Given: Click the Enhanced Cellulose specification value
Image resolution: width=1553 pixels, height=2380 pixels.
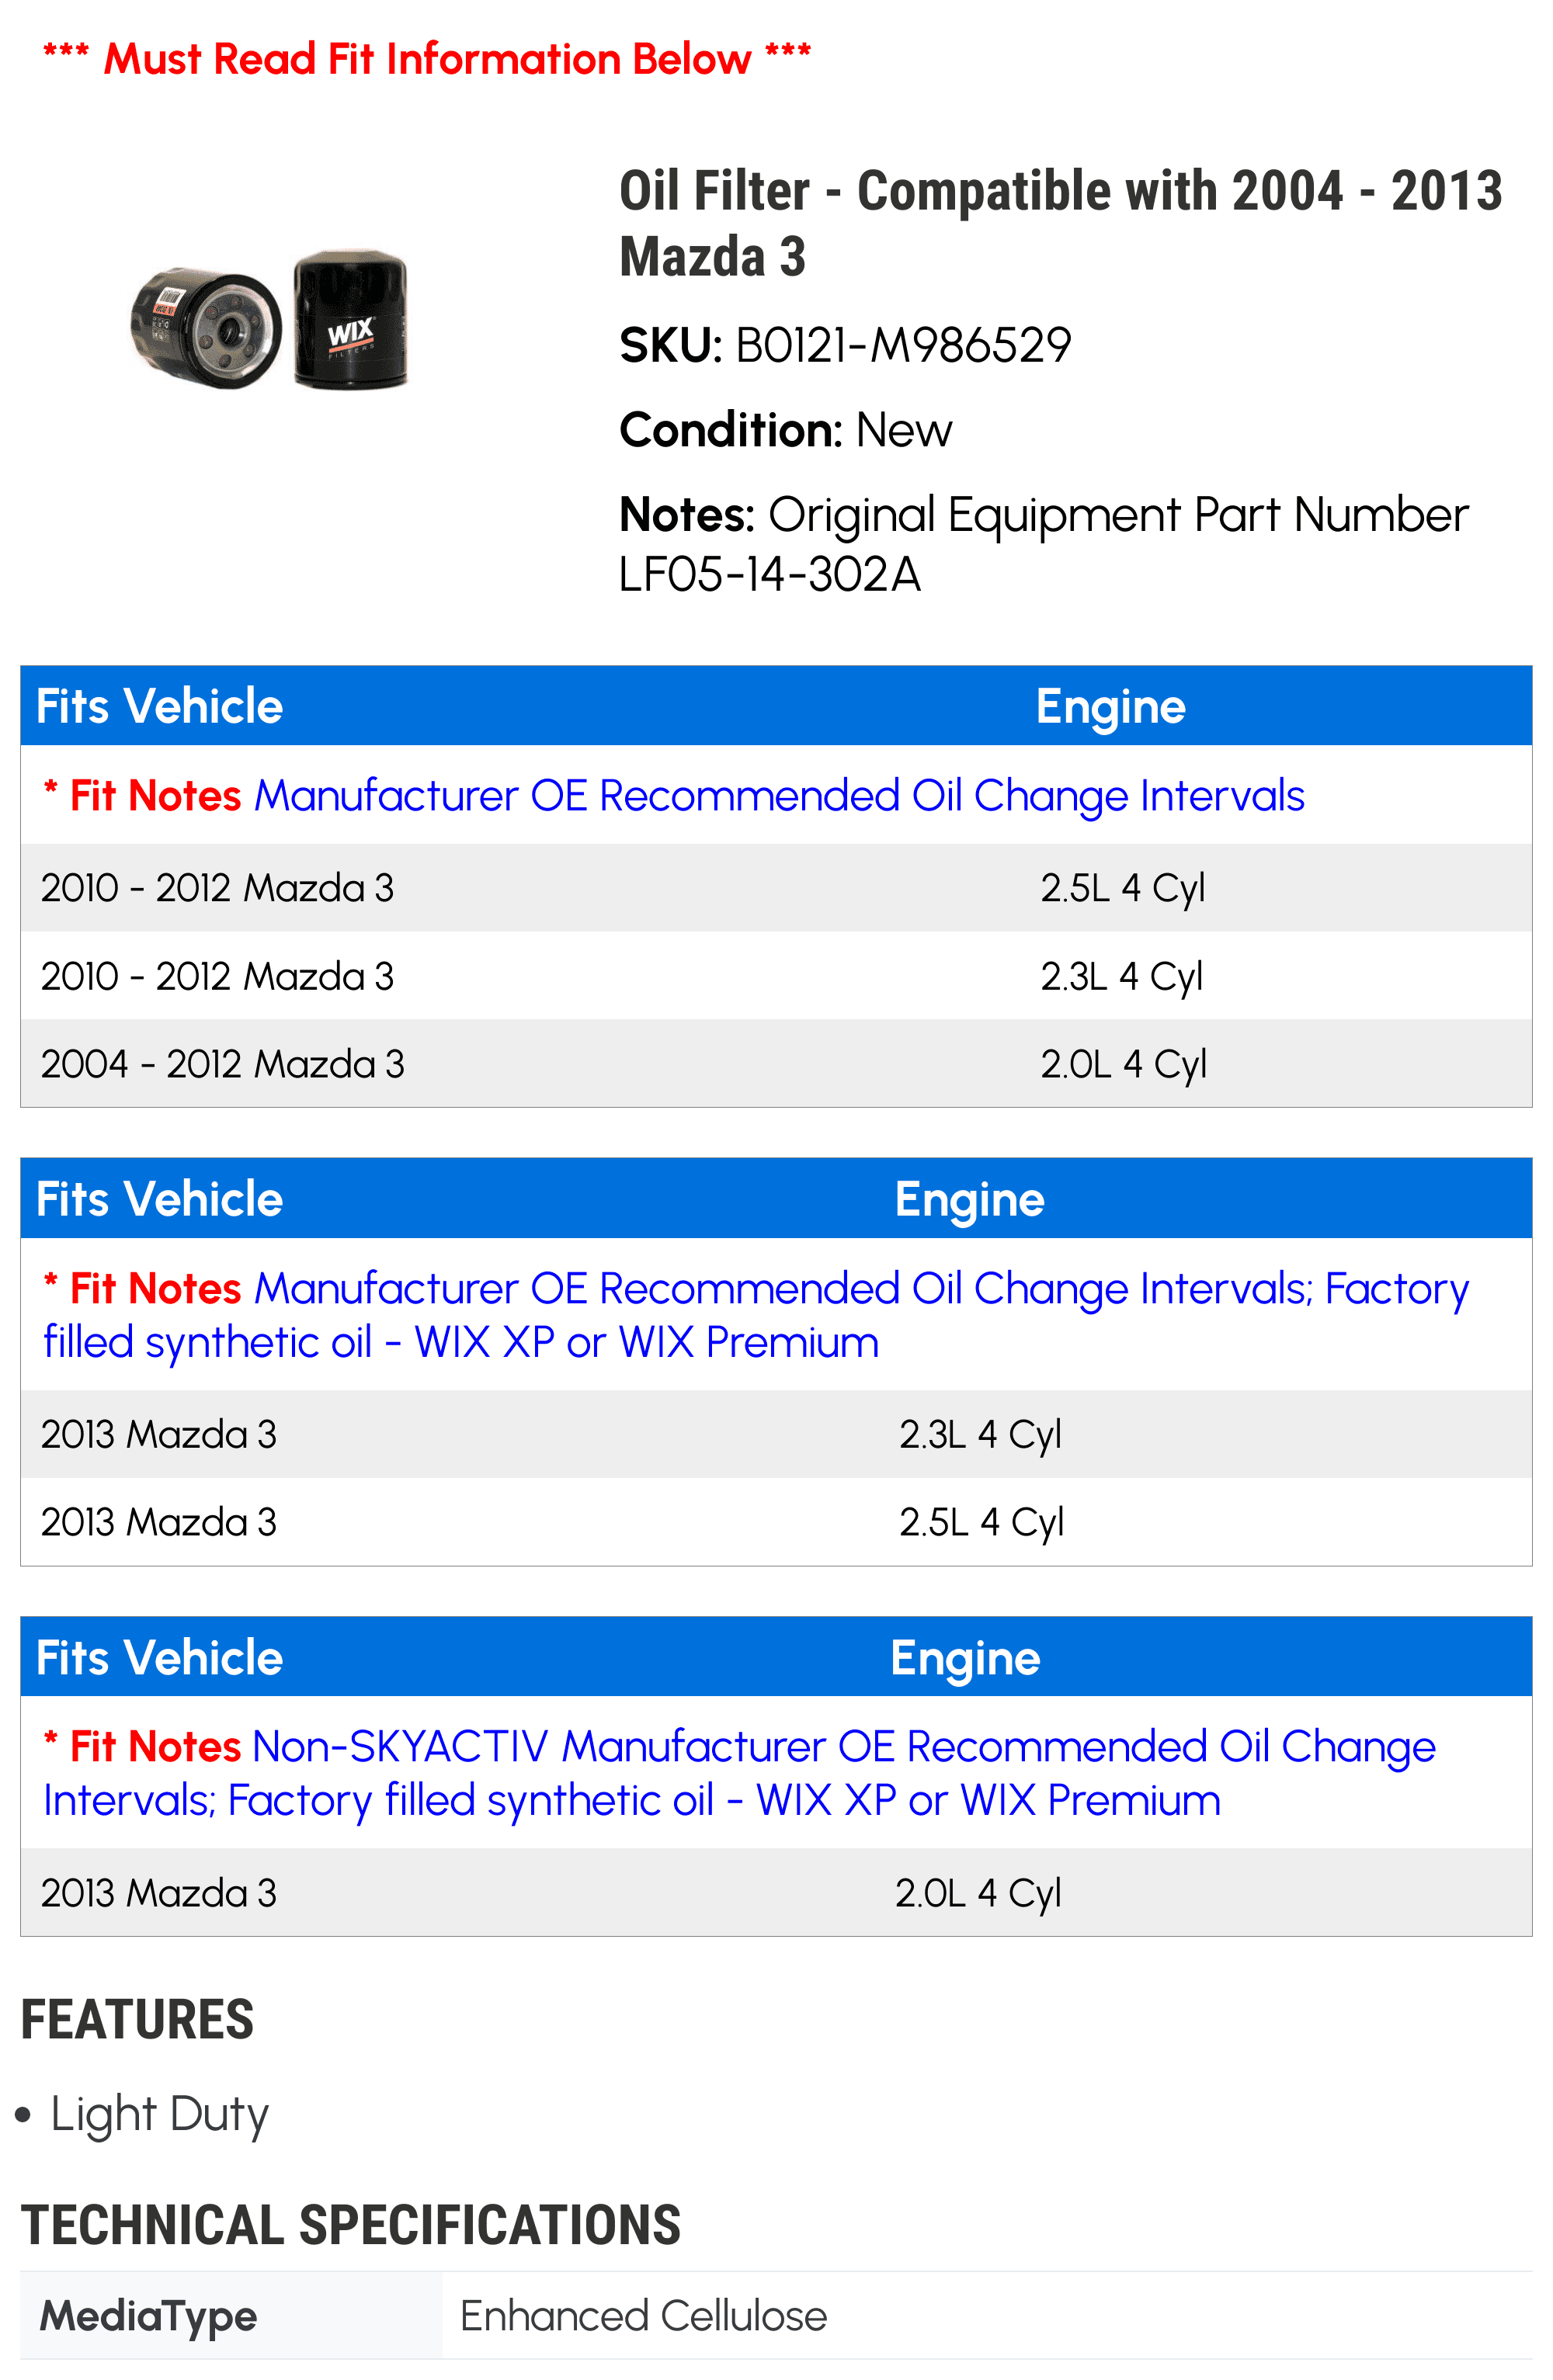Looking at the screenshot, I should tap(643, 2316).
